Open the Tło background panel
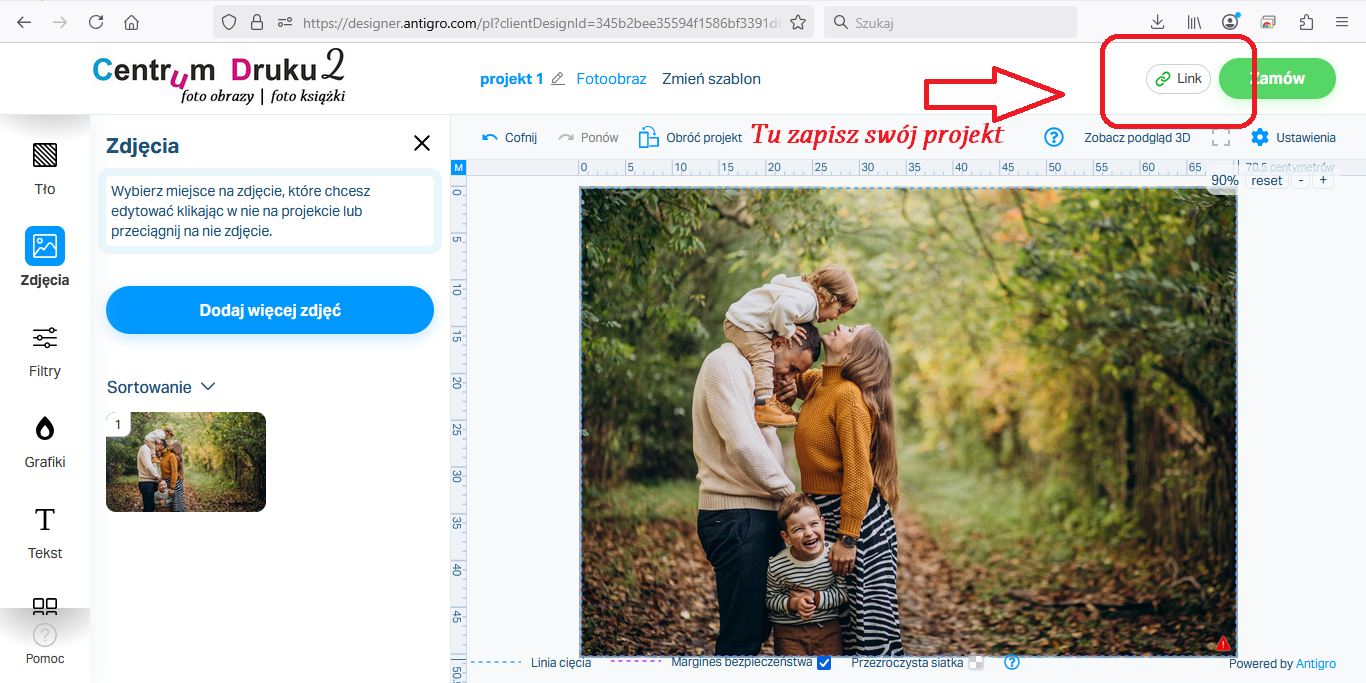Viewport: 1366px width, 683px height. 45,167
